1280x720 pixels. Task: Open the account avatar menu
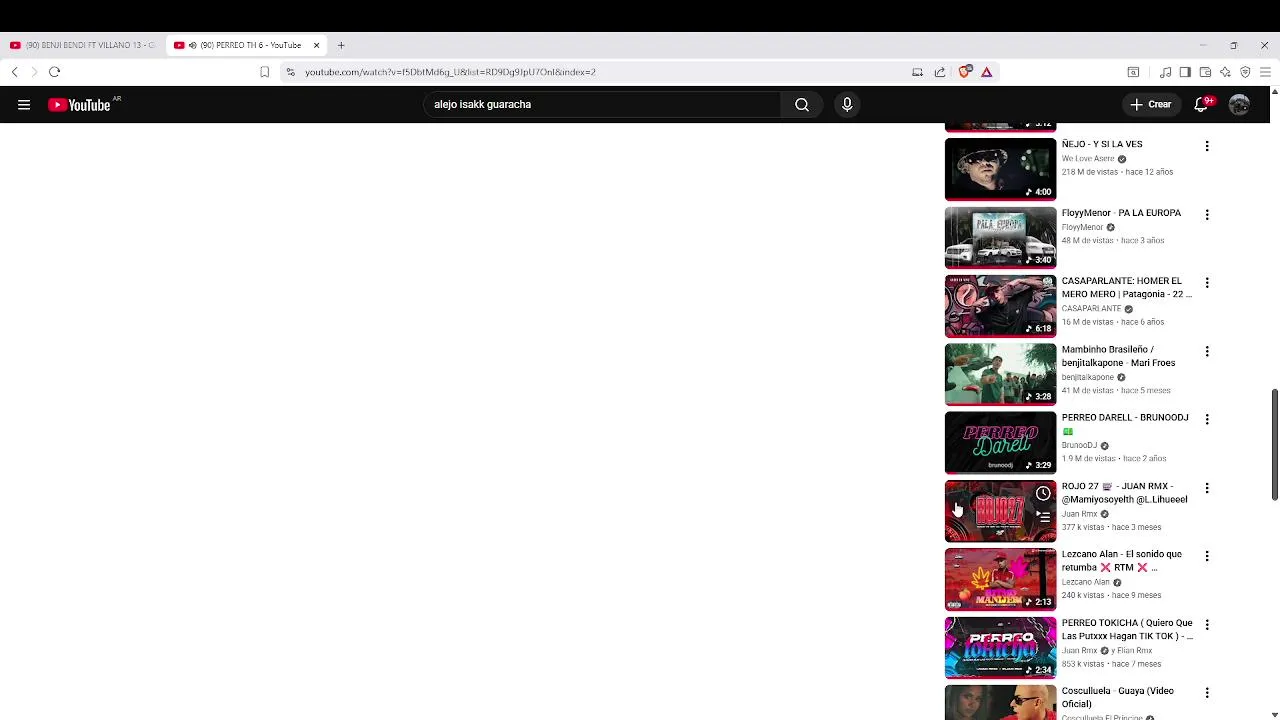point(1239,104)
